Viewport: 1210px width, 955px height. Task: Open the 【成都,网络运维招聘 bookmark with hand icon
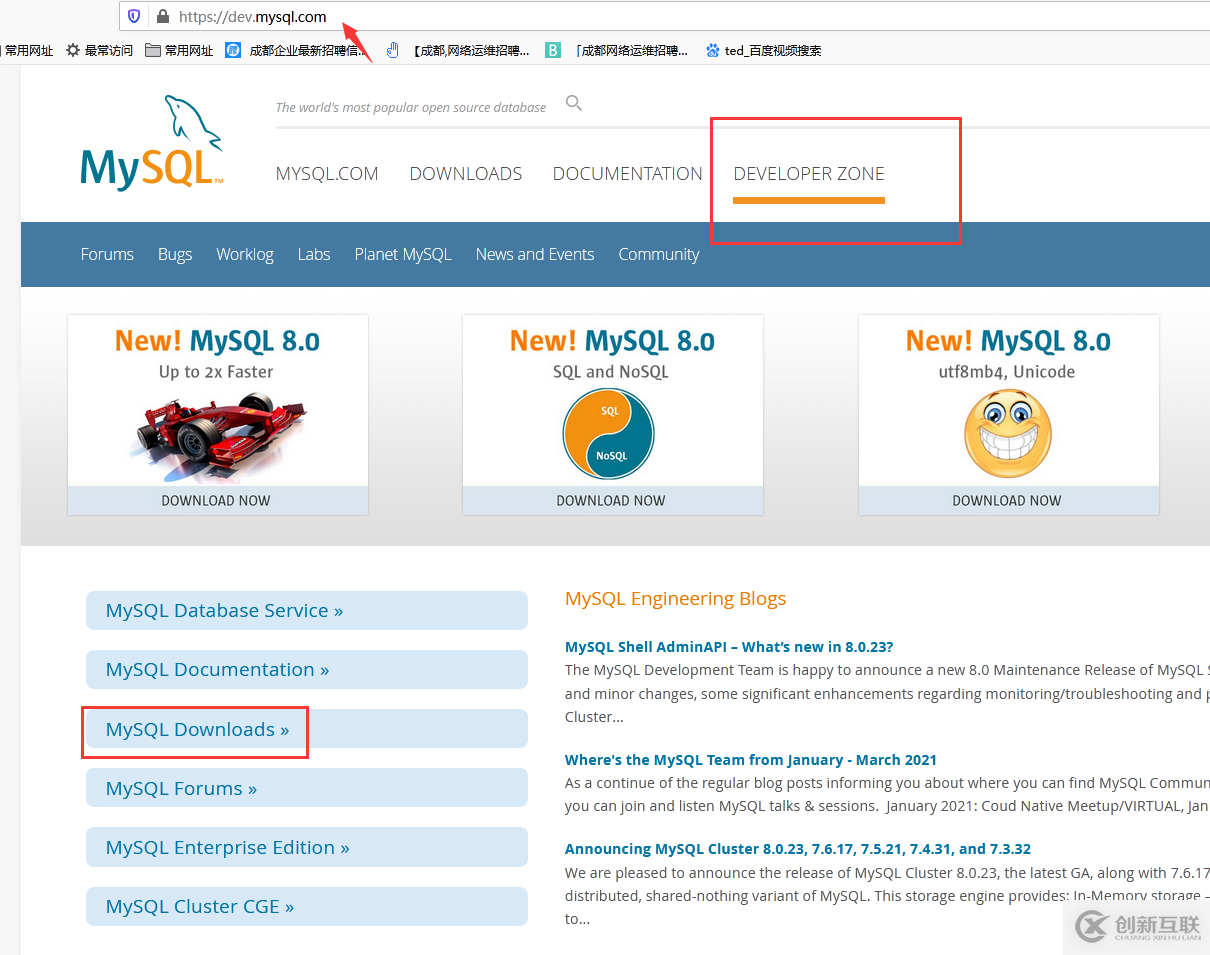coord(459,50)
